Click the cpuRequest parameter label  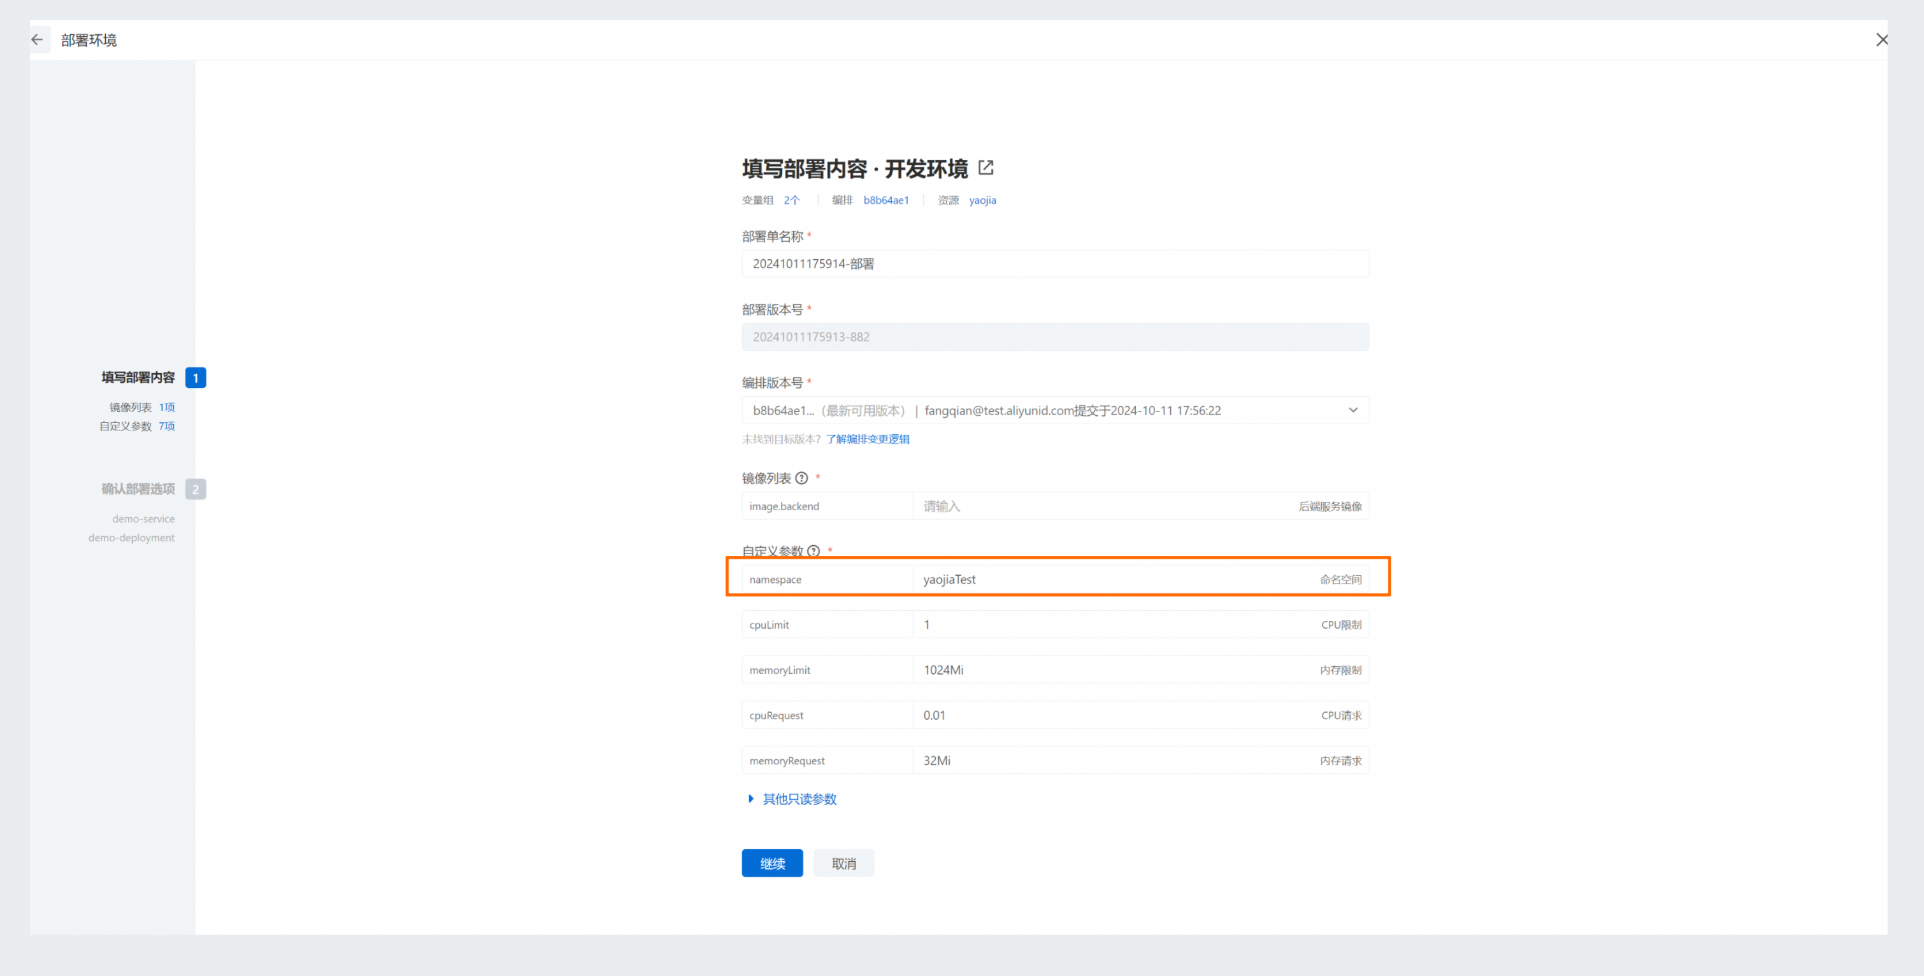[776, 716]
